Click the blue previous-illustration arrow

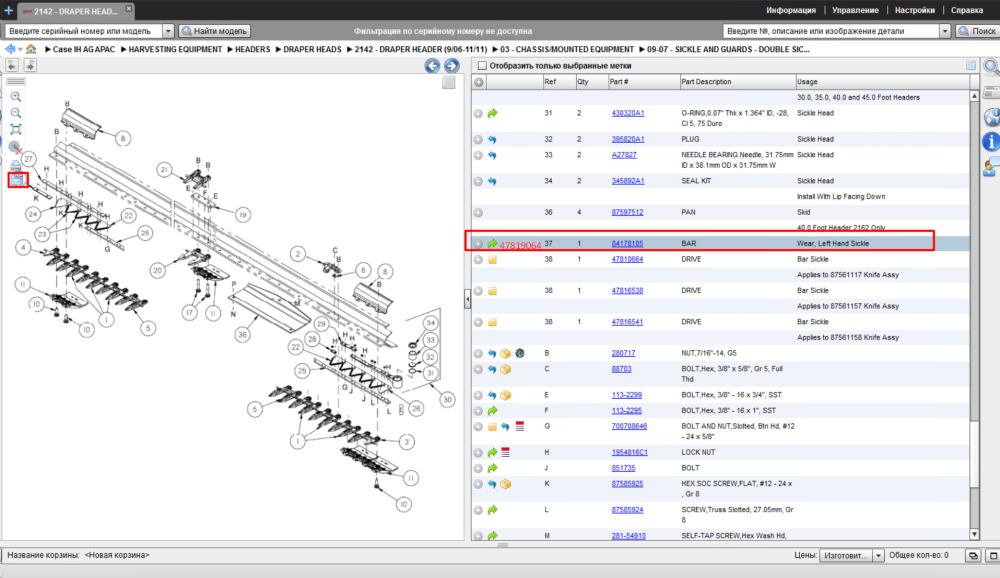click(x=432, y=66)
